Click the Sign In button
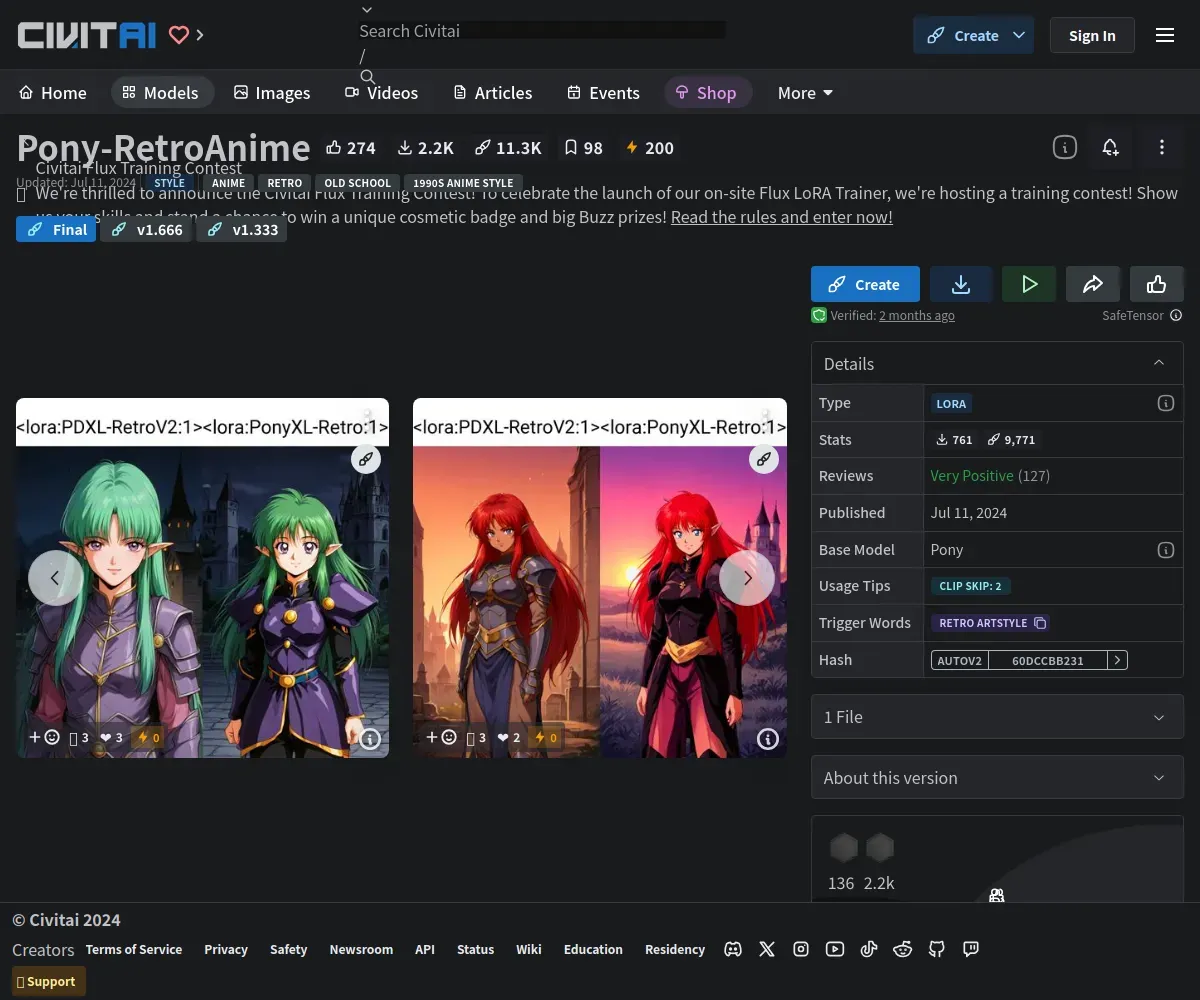 (1092, 35)
